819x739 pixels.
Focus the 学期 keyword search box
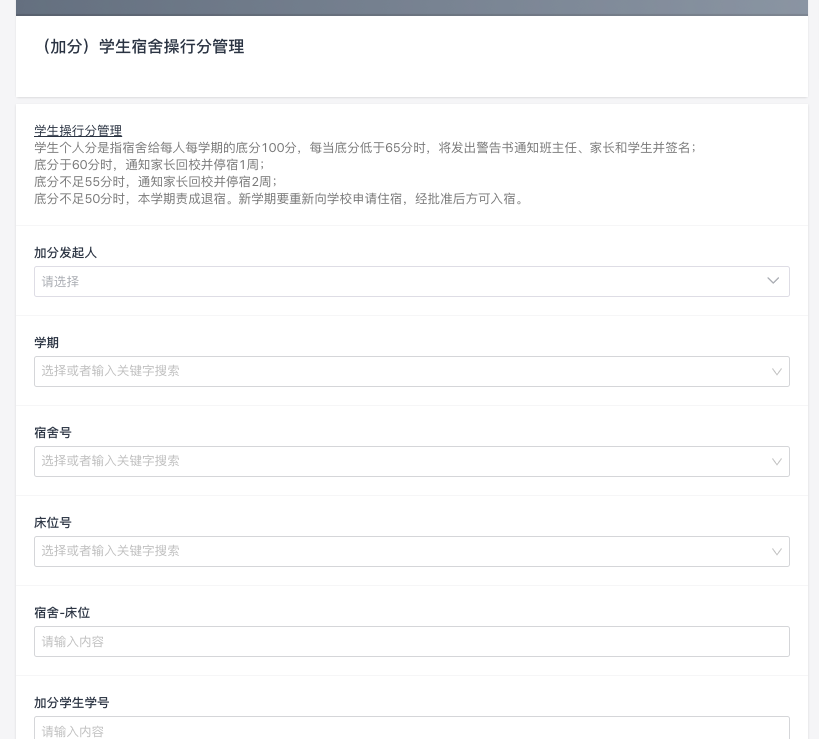[x=400, y=371]
